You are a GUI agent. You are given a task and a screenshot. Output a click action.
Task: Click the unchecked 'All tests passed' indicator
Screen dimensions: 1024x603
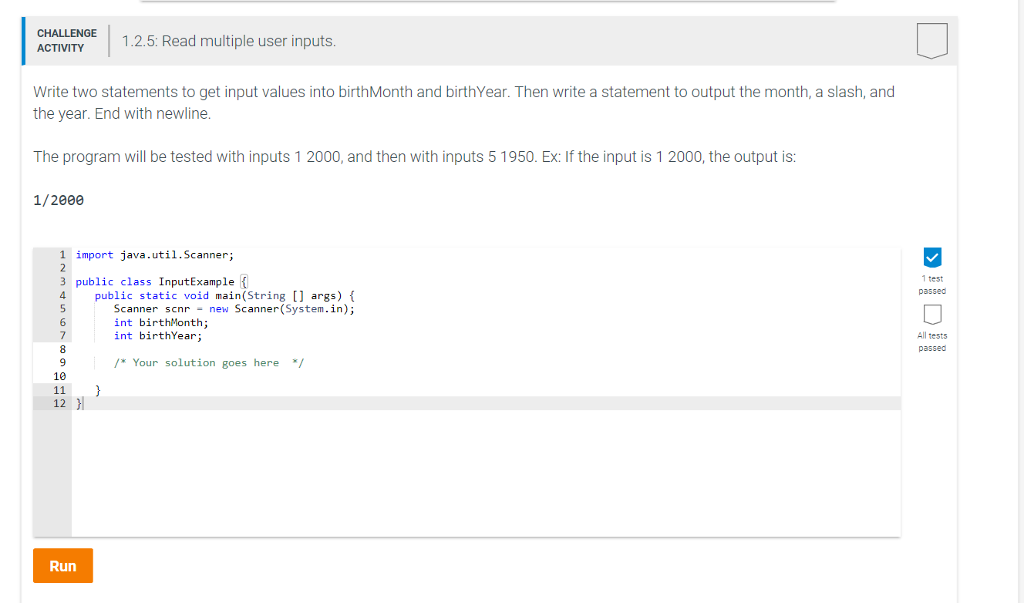tap(932, 315)
